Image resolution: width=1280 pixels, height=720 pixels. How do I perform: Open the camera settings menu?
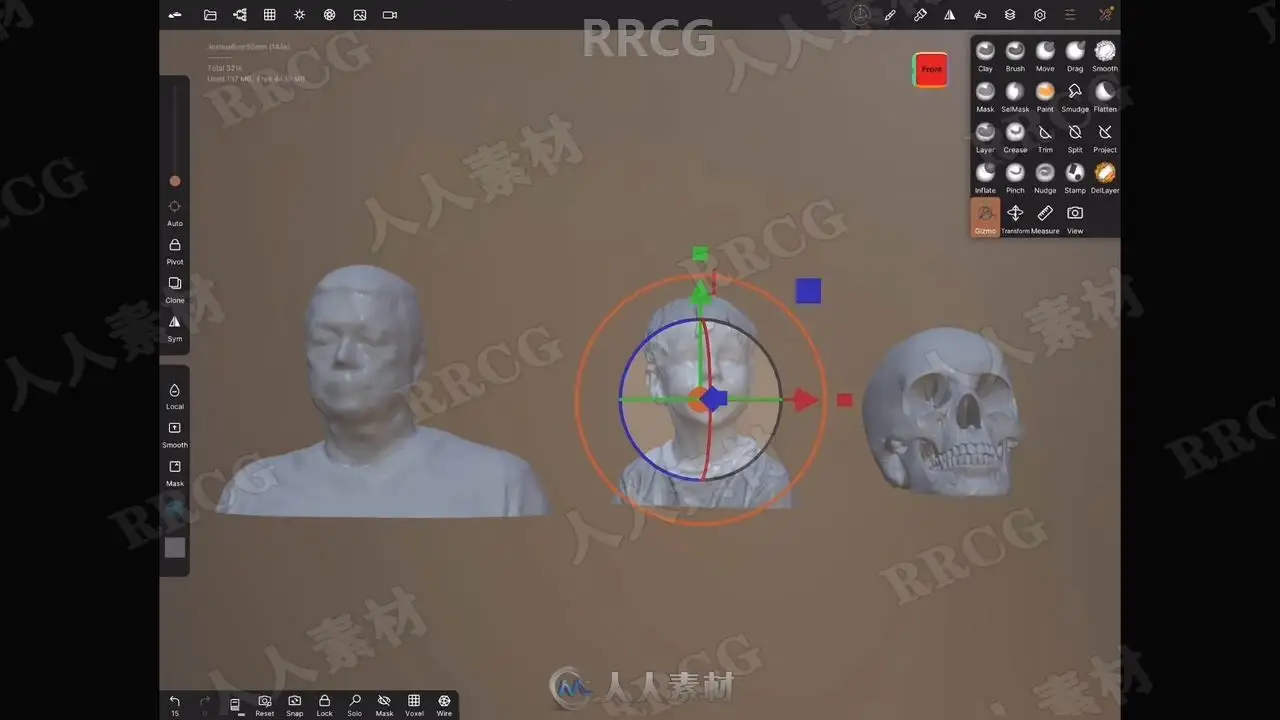[390, 15]
